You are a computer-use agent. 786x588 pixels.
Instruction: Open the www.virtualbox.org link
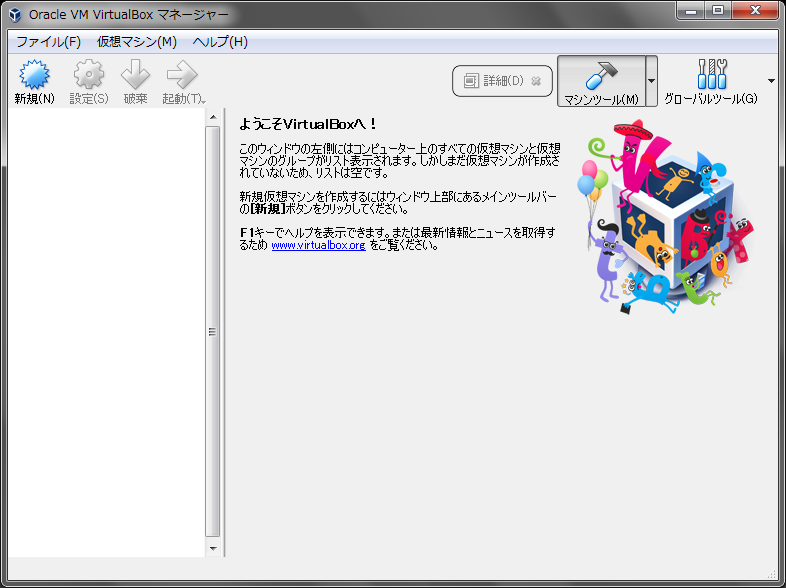[x=318, y=245]
